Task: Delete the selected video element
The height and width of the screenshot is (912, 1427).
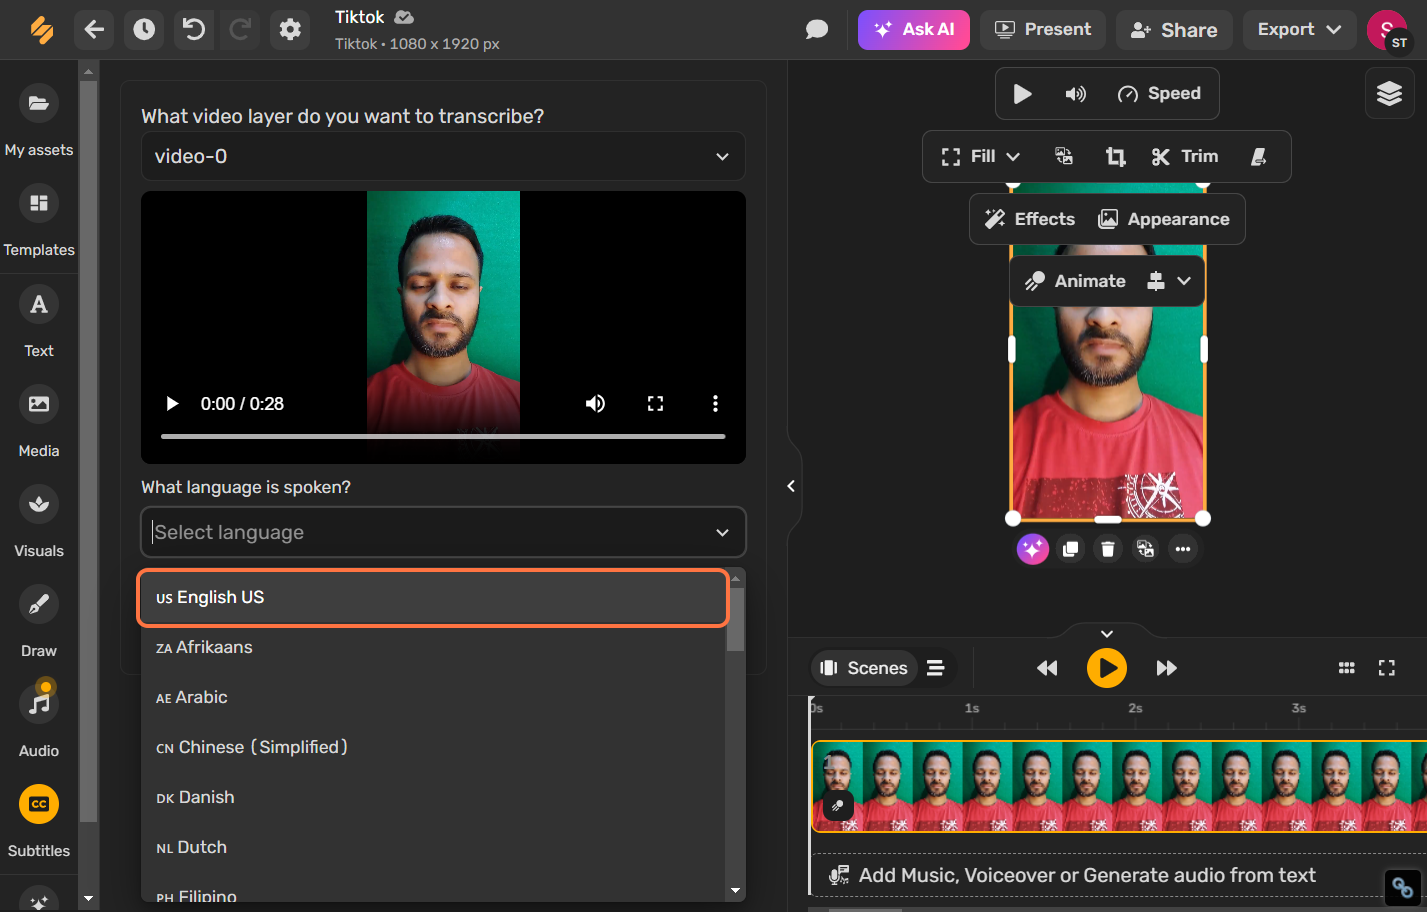Action: tap(1108, 549)
